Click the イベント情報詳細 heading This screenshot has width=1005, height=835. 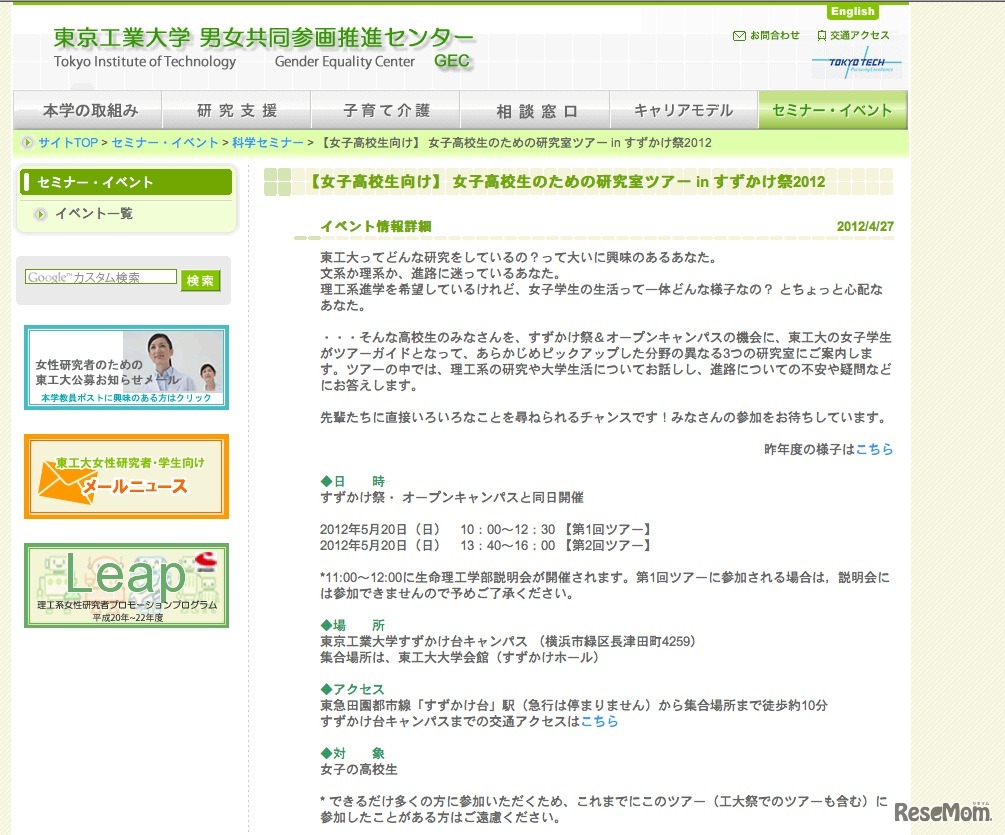[376, 226]
